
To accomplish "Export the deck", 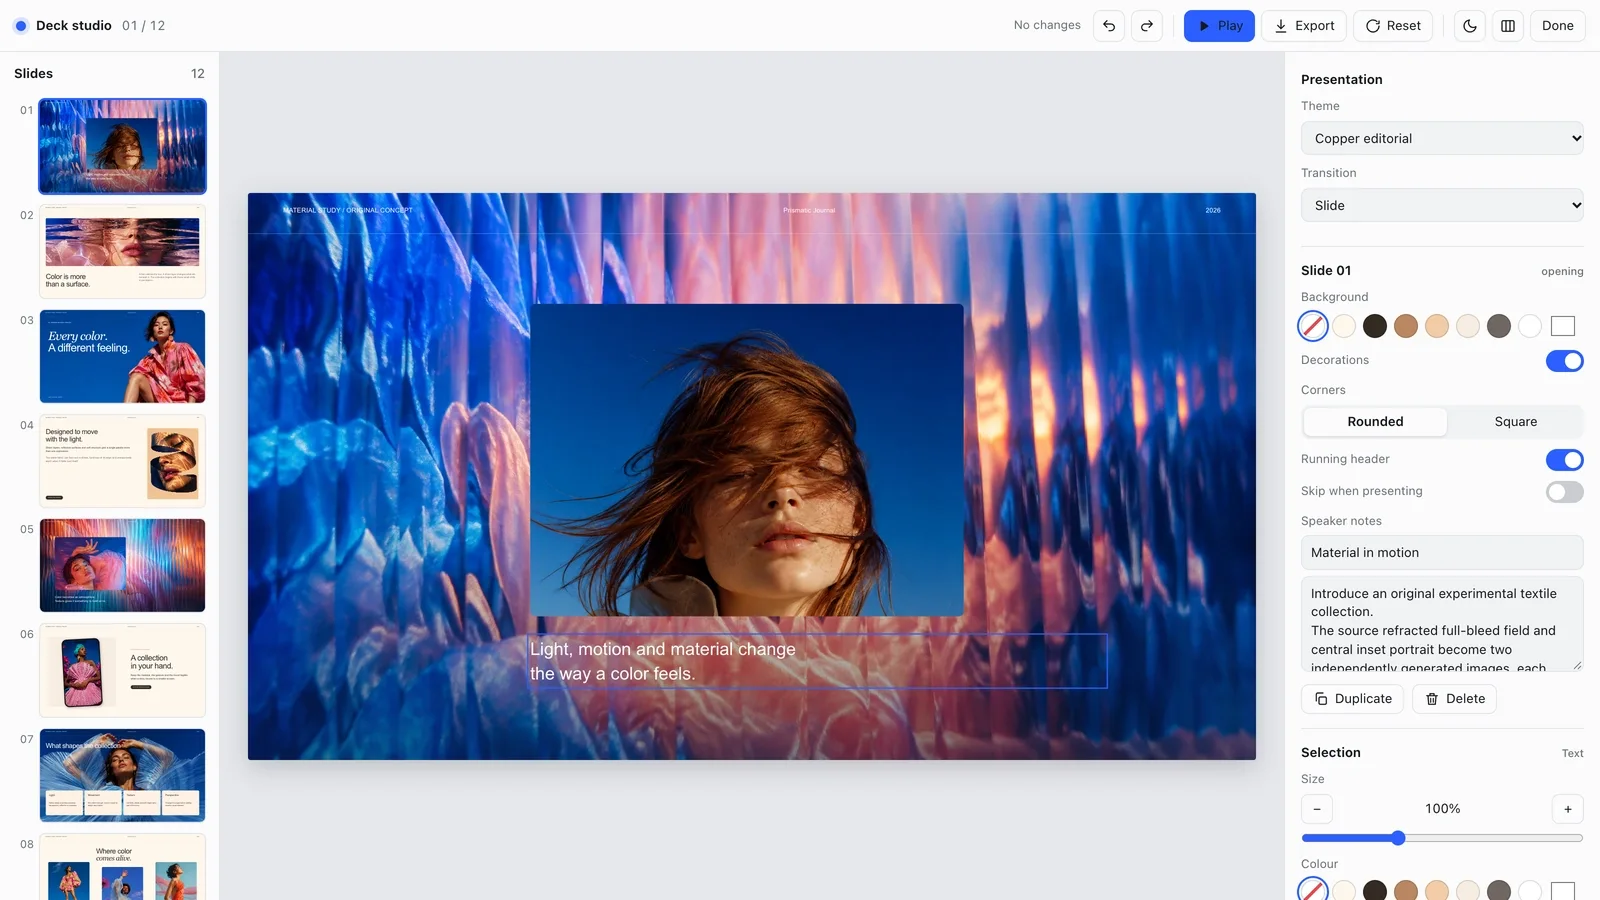I will (1304, 26).
